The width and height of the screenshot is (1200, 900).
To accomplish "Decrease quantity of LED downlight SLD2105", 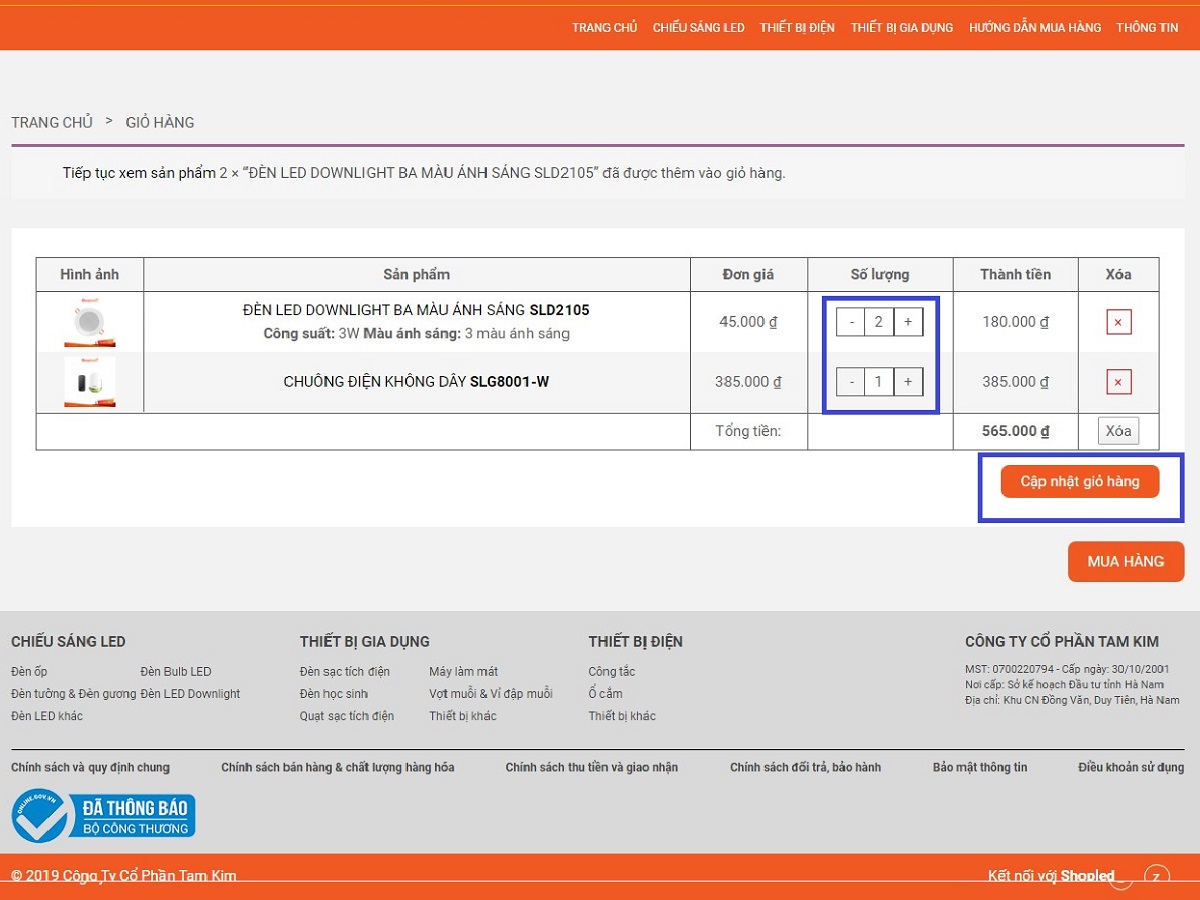I will pos(851,322).
